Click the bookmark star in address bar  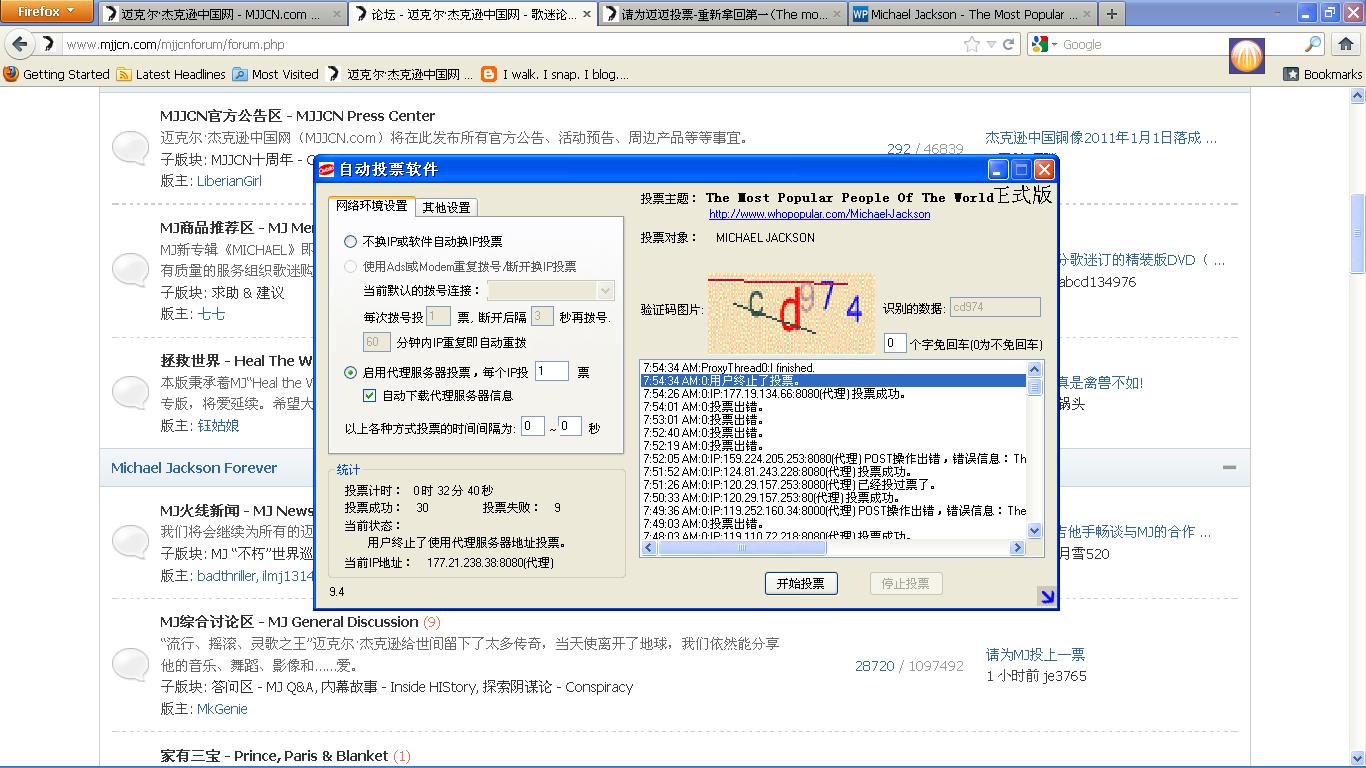pyautogui.click(x=971, y=44)
